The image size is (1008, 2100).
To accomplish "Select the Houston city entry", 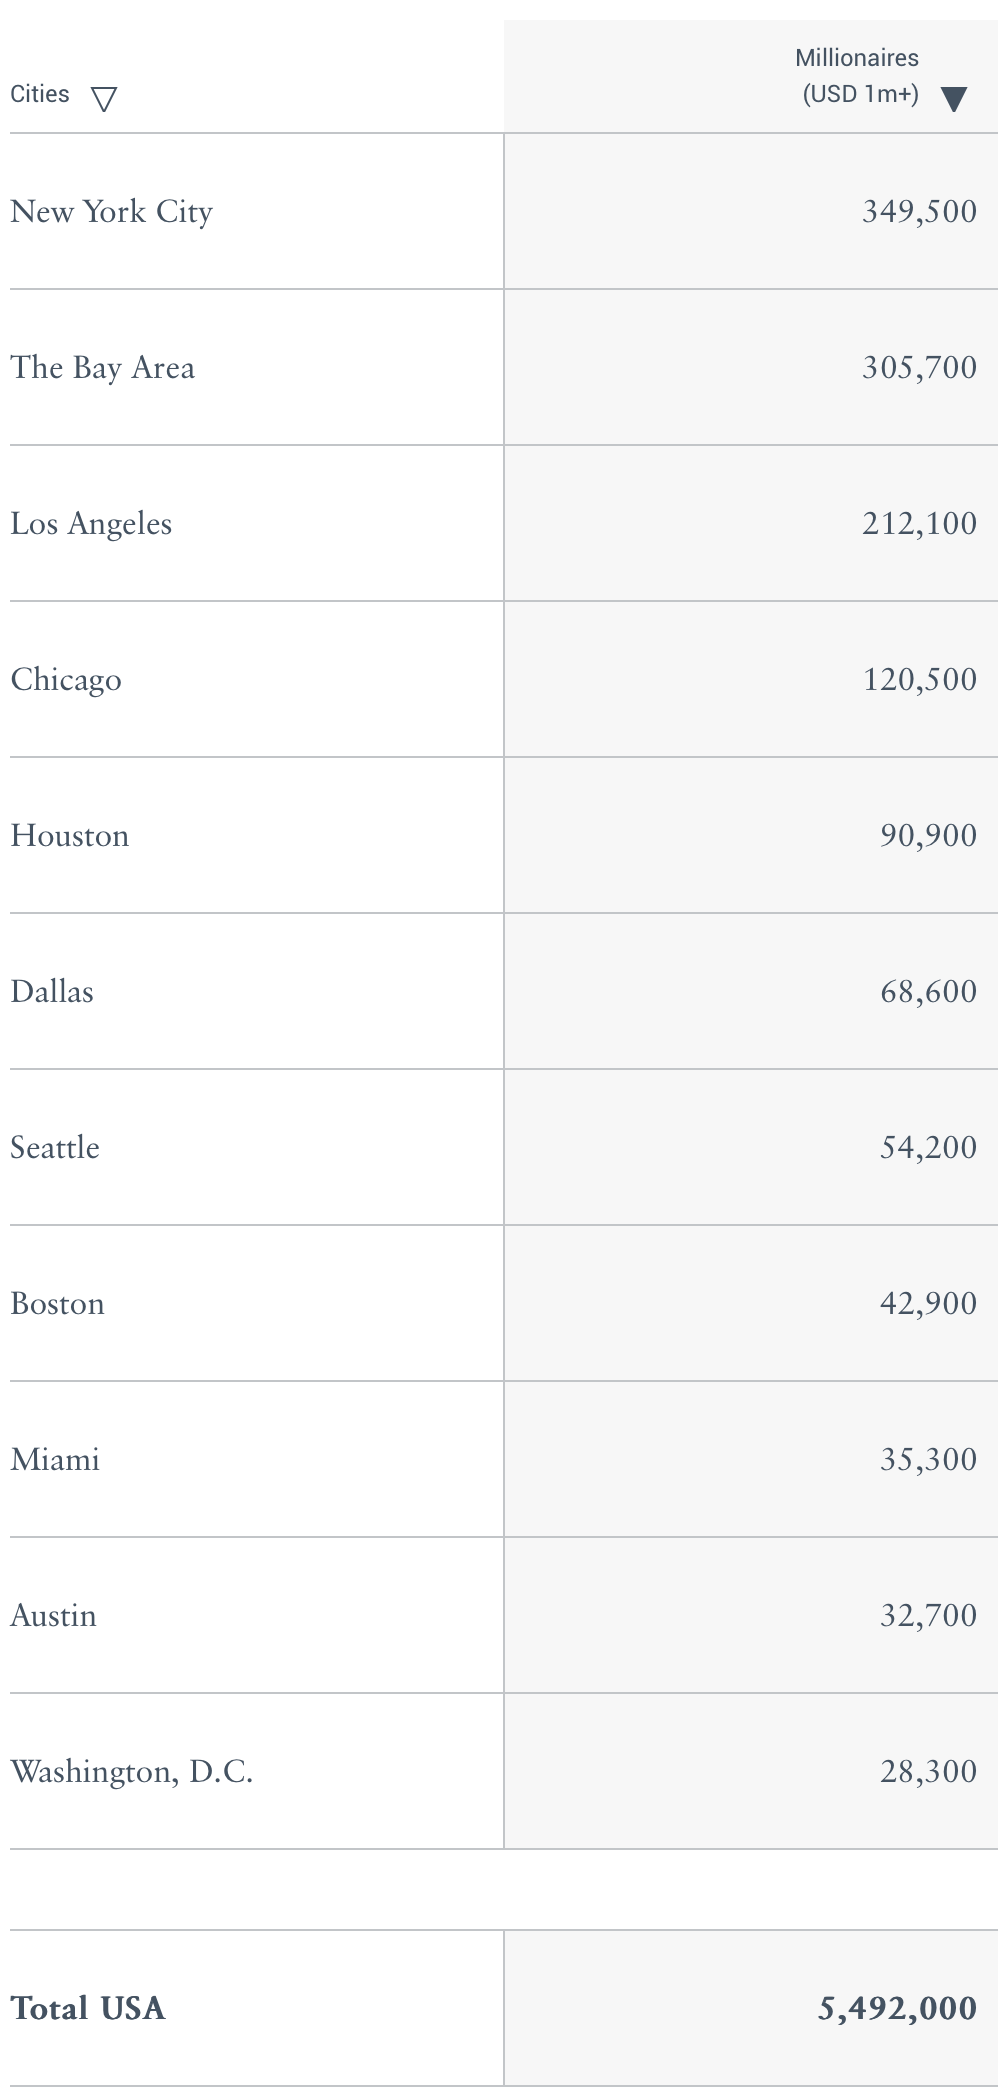I will tap(70, 836).
